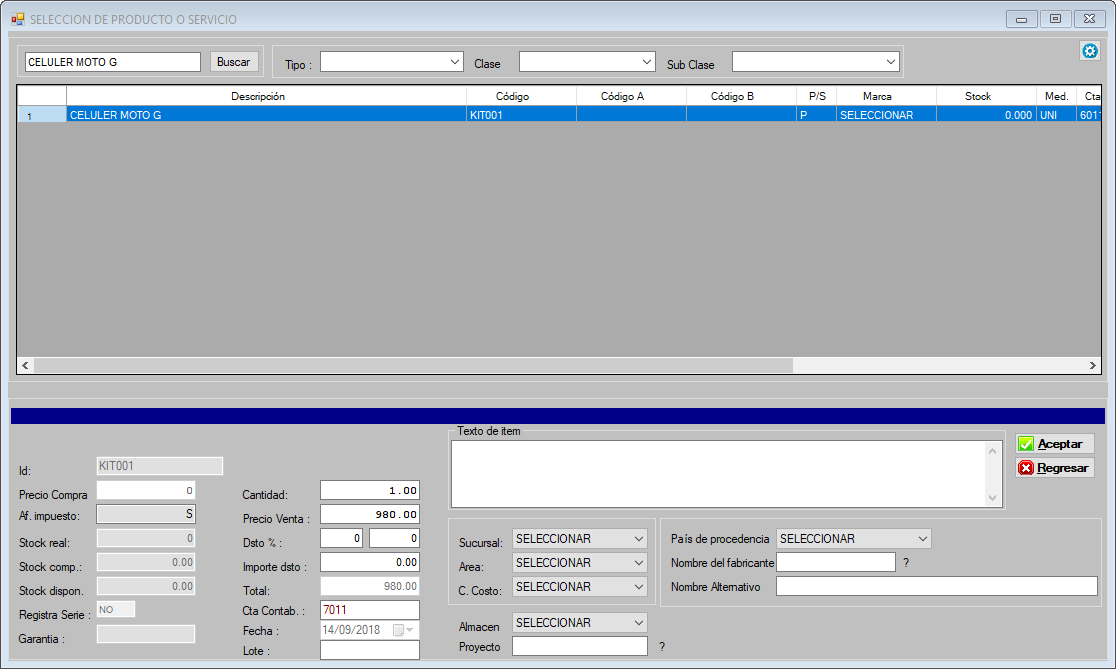The image size is (1116, 669).
Task: Click the Lote input field
Action: coord(369,650)
